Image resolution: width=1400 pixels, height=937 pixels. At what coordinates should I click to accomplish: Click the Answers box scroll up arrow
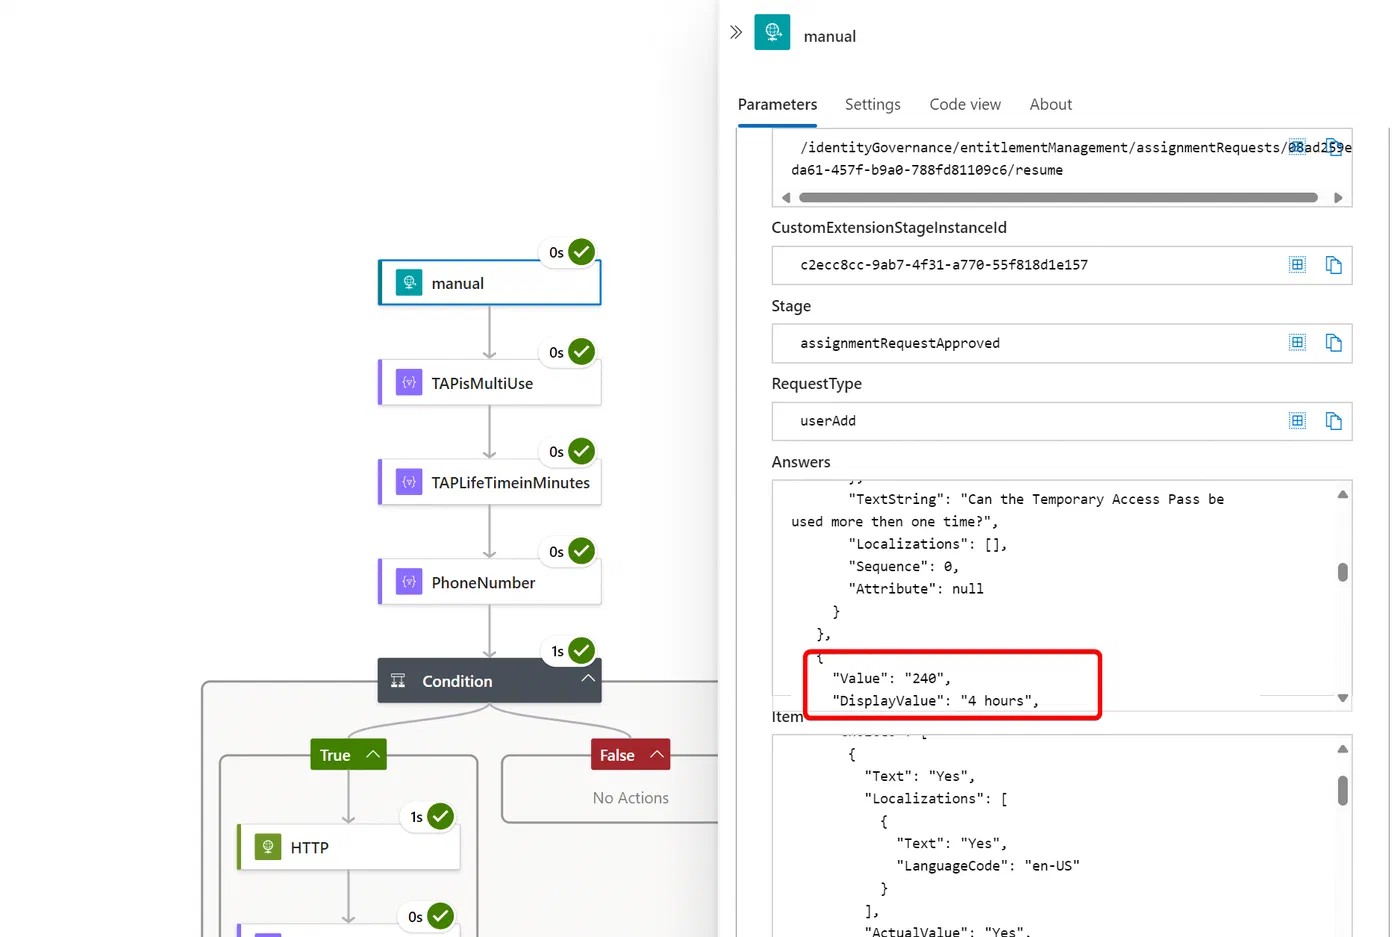click(x=1343, y=494)
